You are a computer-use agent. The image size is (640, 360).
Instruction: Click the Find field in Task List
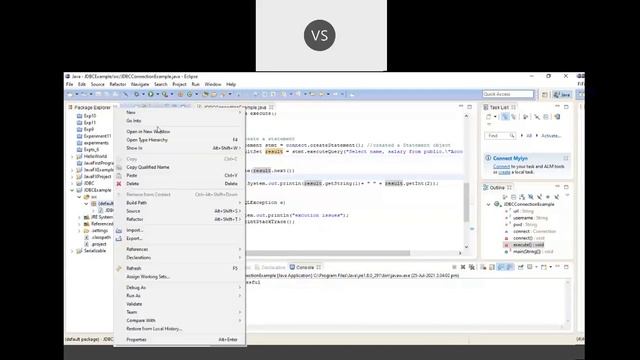coord(500,136)
